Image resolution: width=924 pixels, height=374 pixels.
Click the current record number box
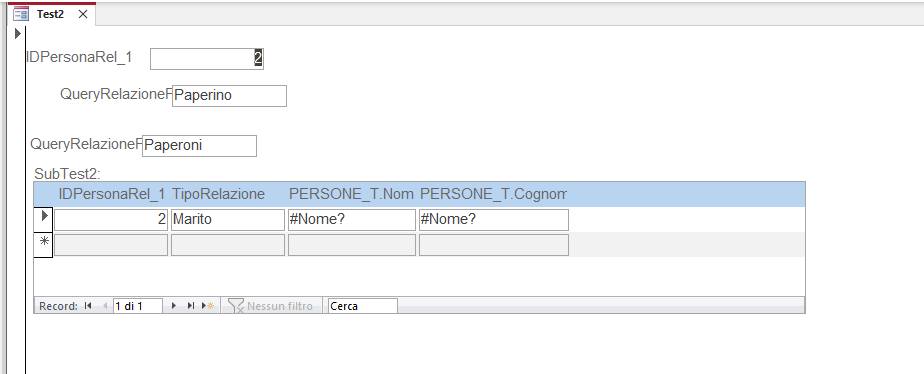pos(137,306)
